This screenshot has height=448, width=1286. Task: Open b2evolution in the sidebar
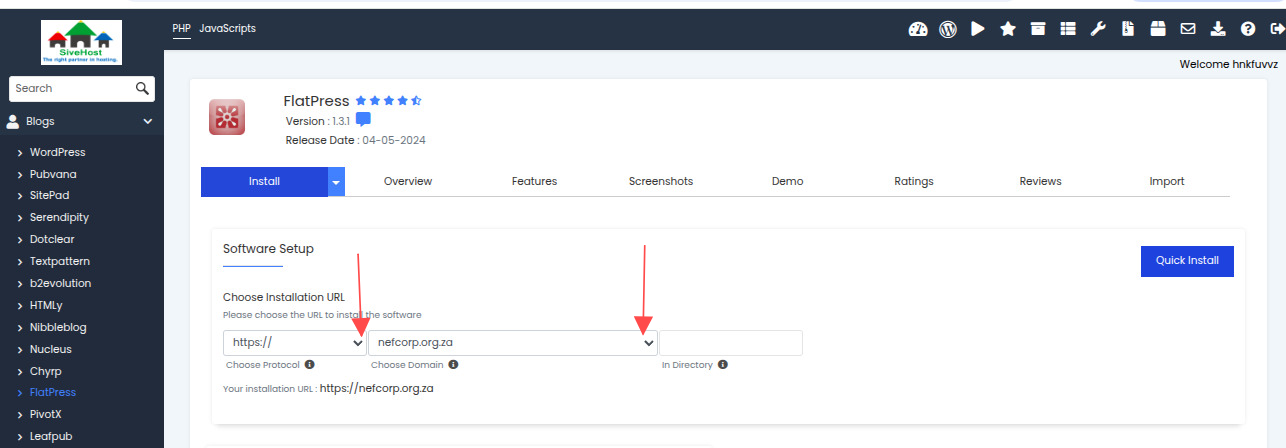[60, 283]
